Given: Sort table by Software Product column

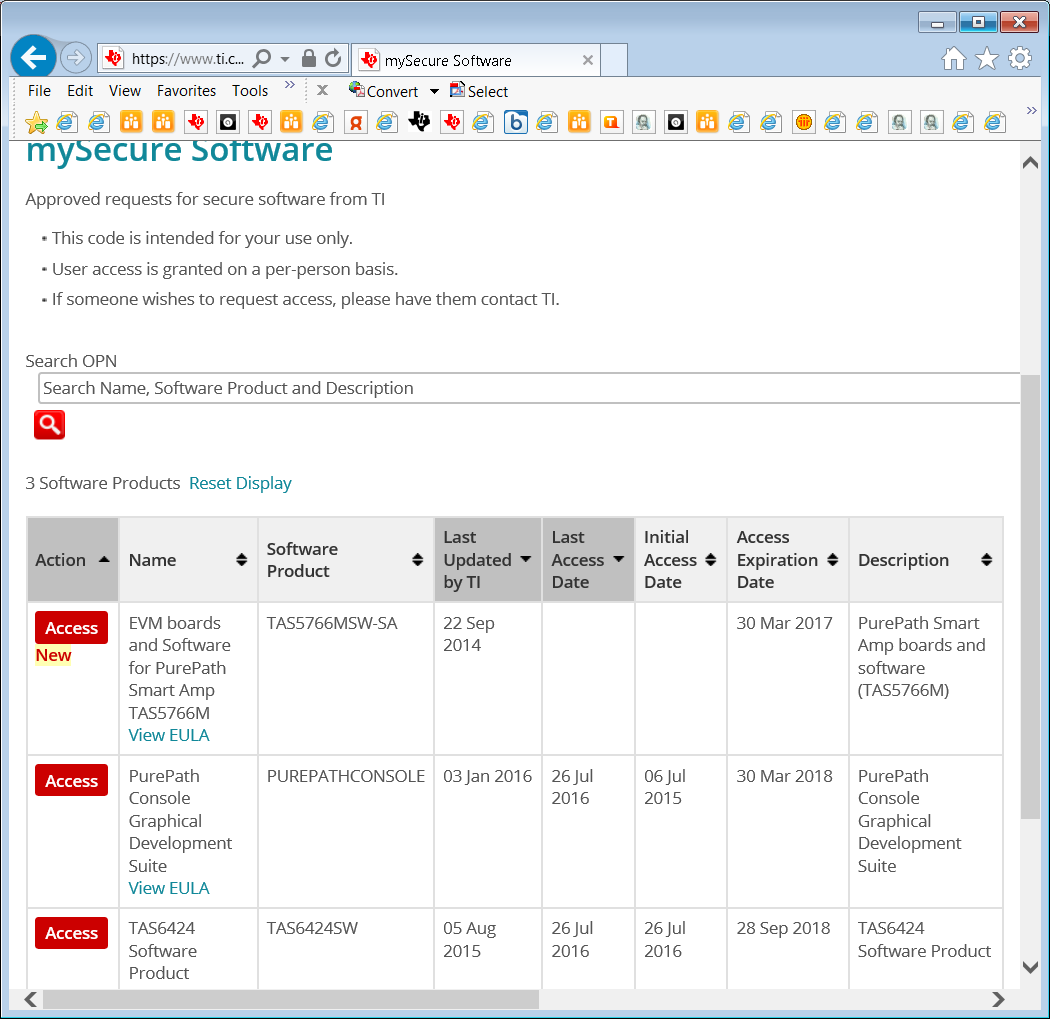Looking at the screenshot, I should point(417,560).
